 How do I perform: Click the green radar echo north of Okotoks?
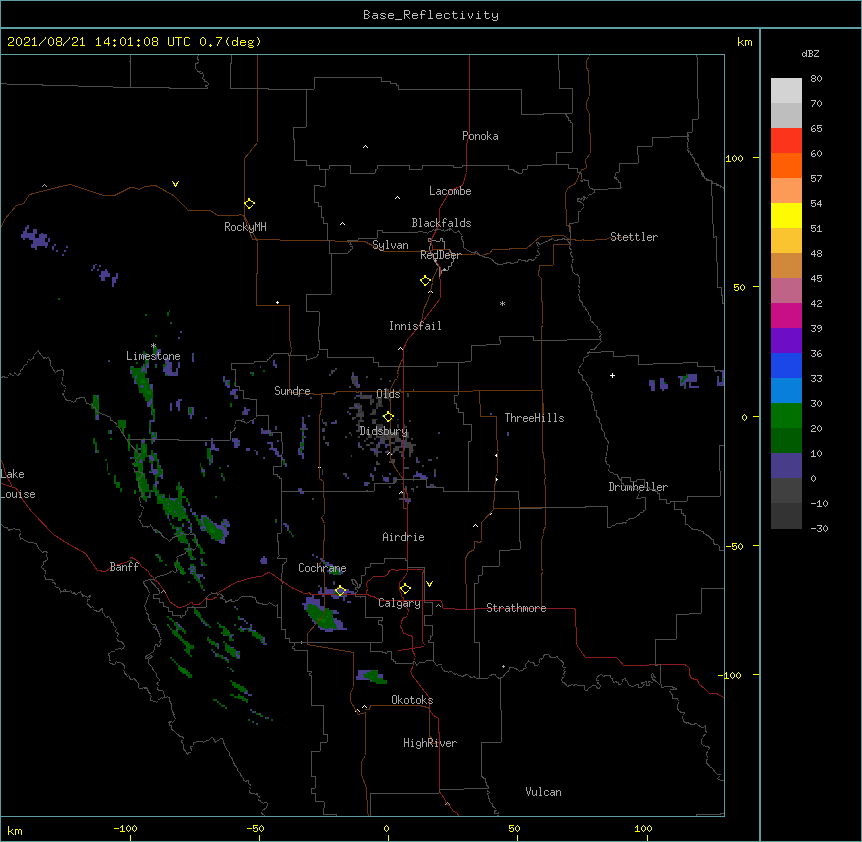372,677
